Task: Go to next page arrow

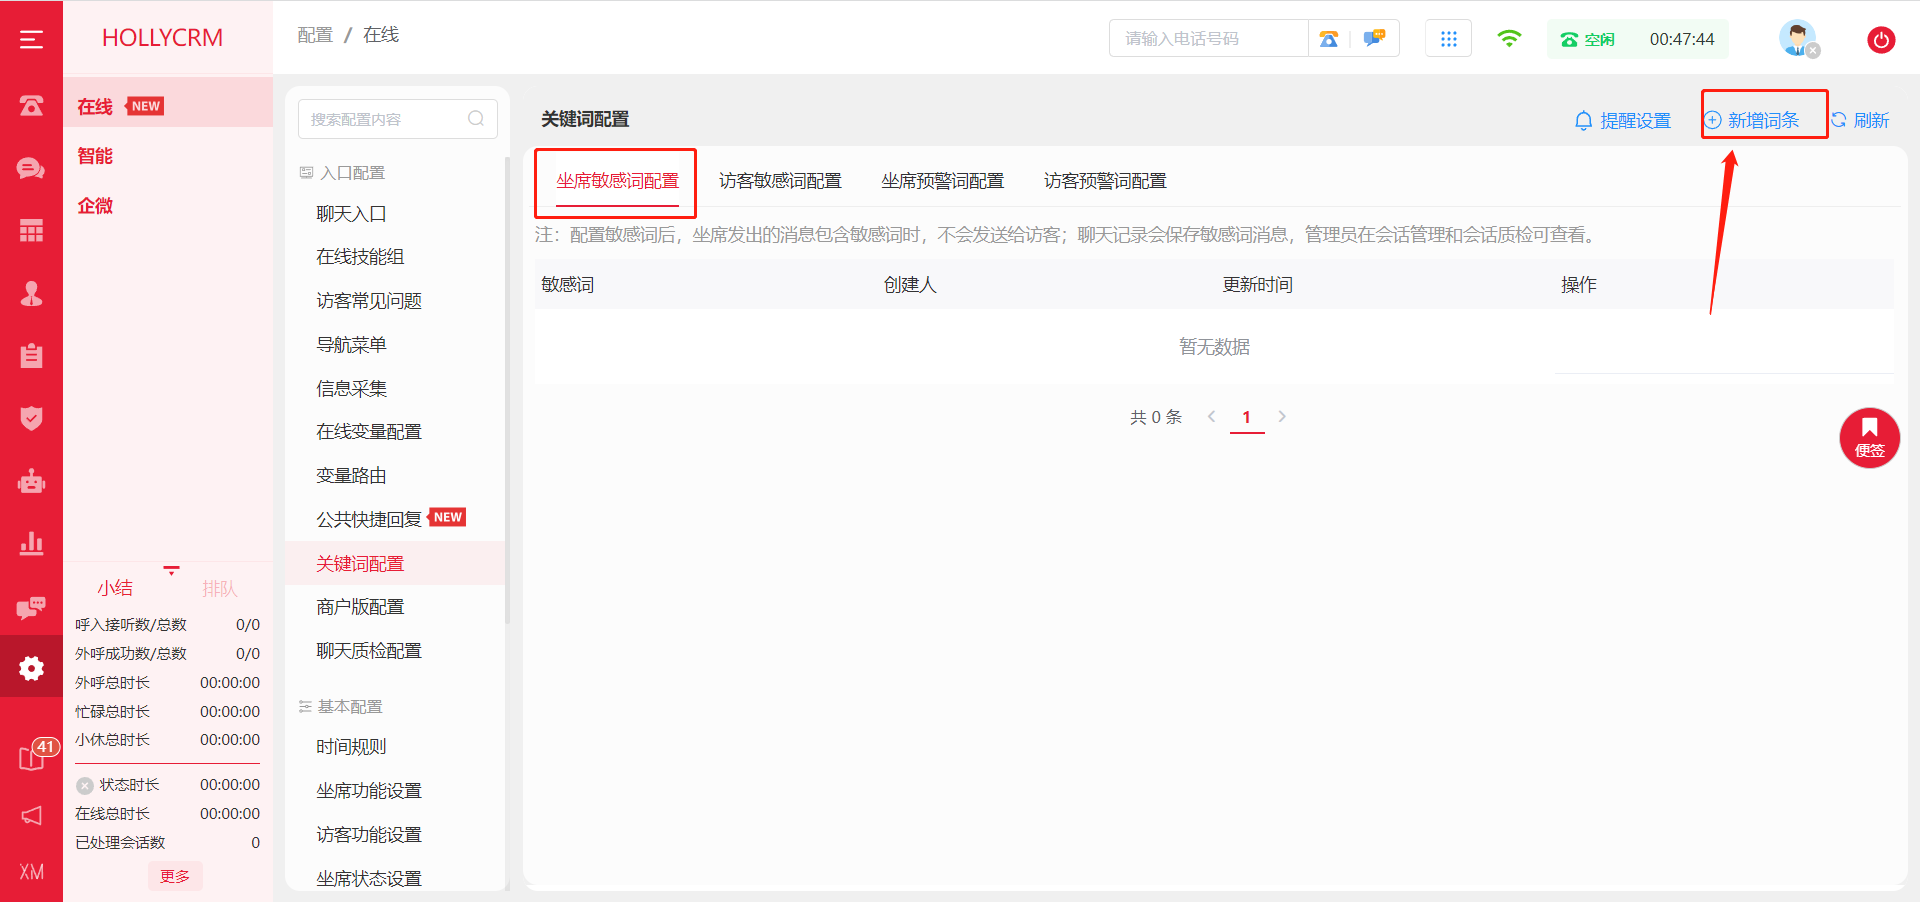Action: pyautogui.click(x=1282, y=417)
